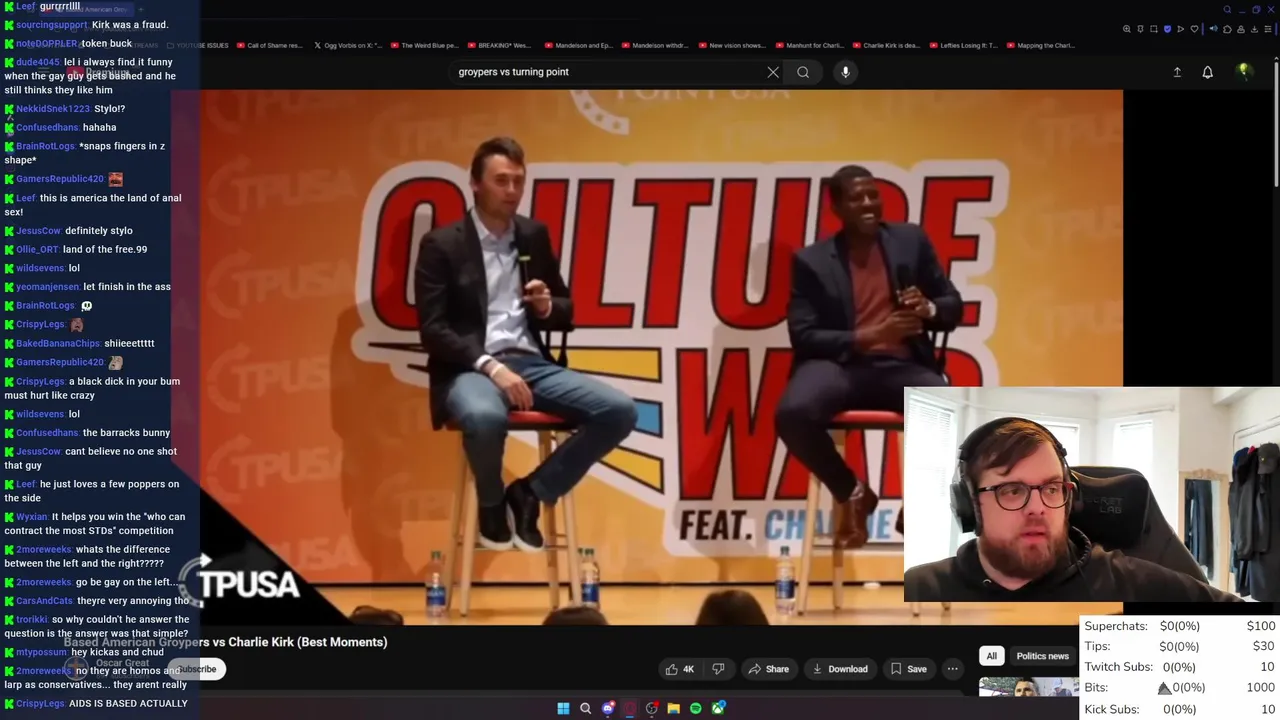Click chat username BakedBananaChips

58,343
